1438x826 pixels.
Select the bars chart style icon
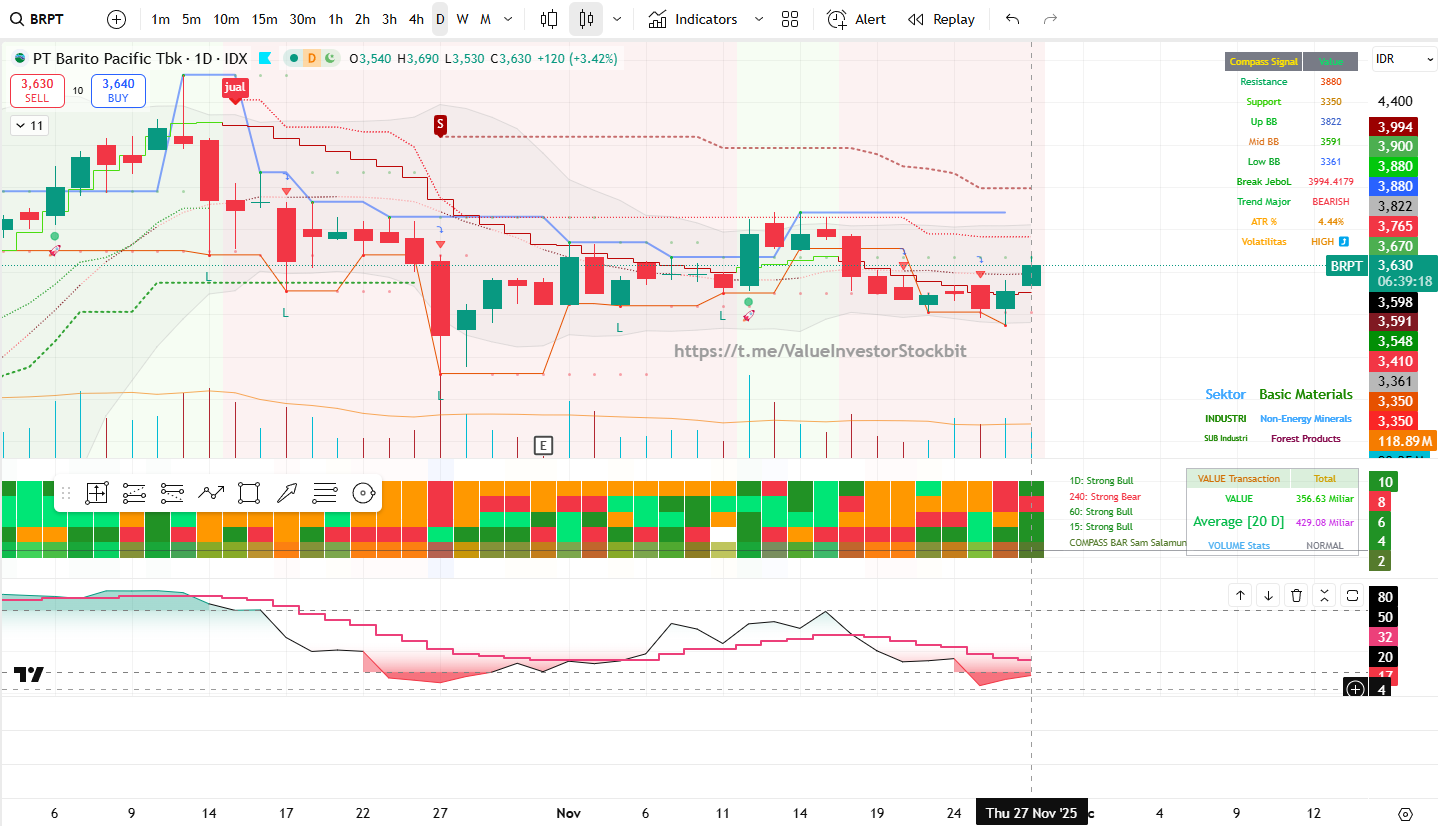(x=549, y=19)
